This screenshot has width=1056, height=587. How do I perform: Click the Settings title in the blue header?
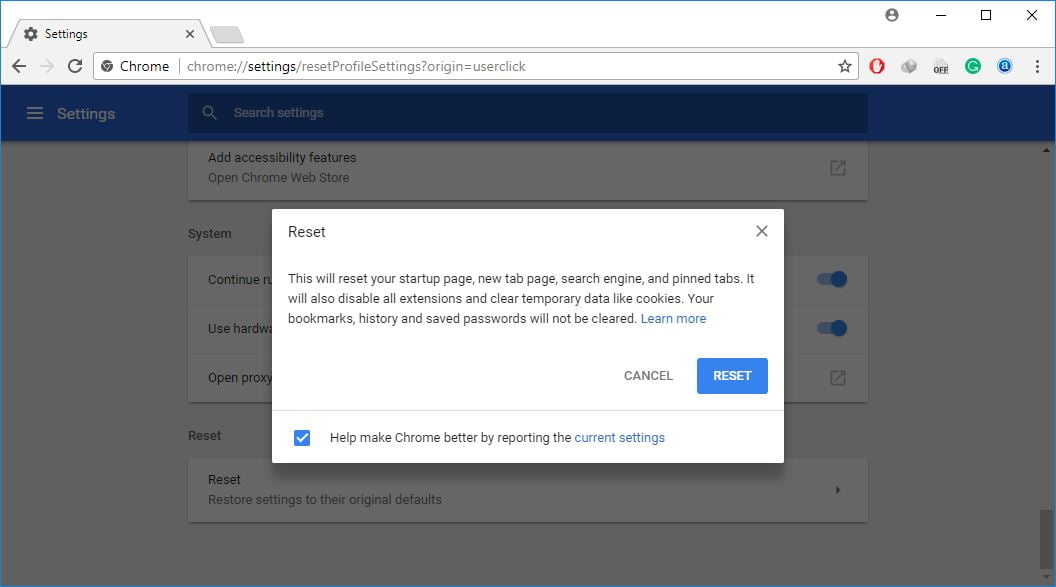(x=86, y=113)
